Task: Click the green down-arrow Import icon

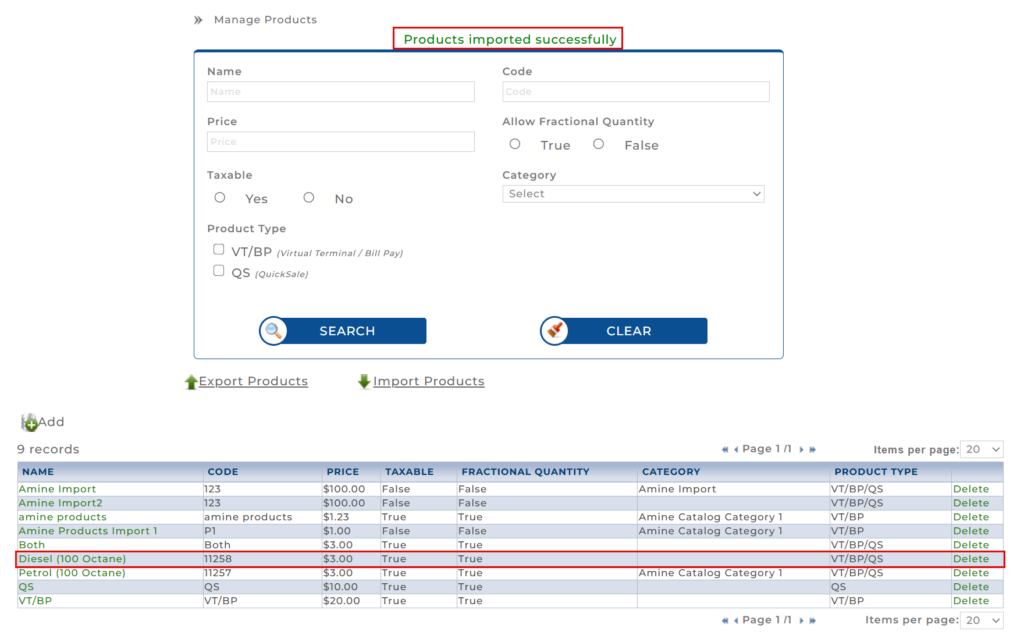Action: pos(364,382)
